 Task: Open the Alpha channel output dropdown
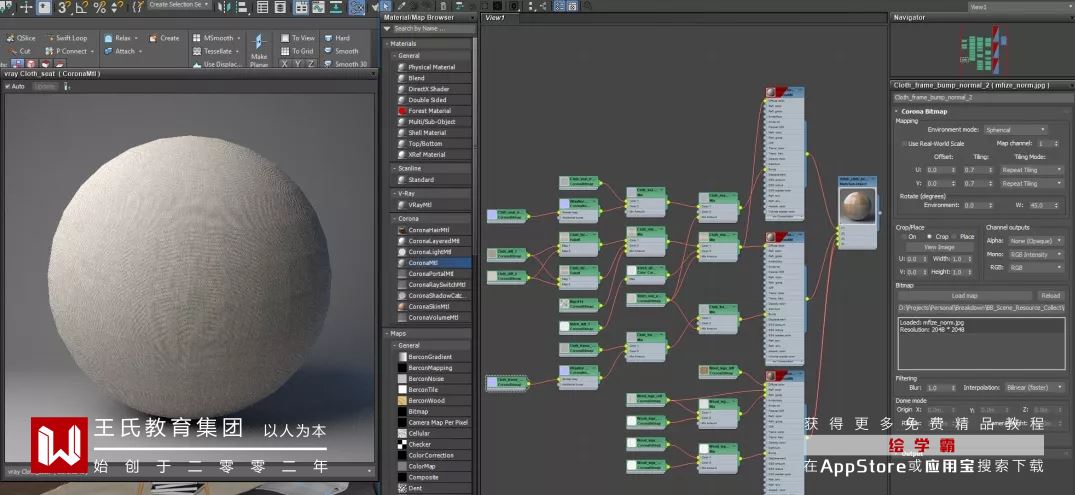point(1035,241)
